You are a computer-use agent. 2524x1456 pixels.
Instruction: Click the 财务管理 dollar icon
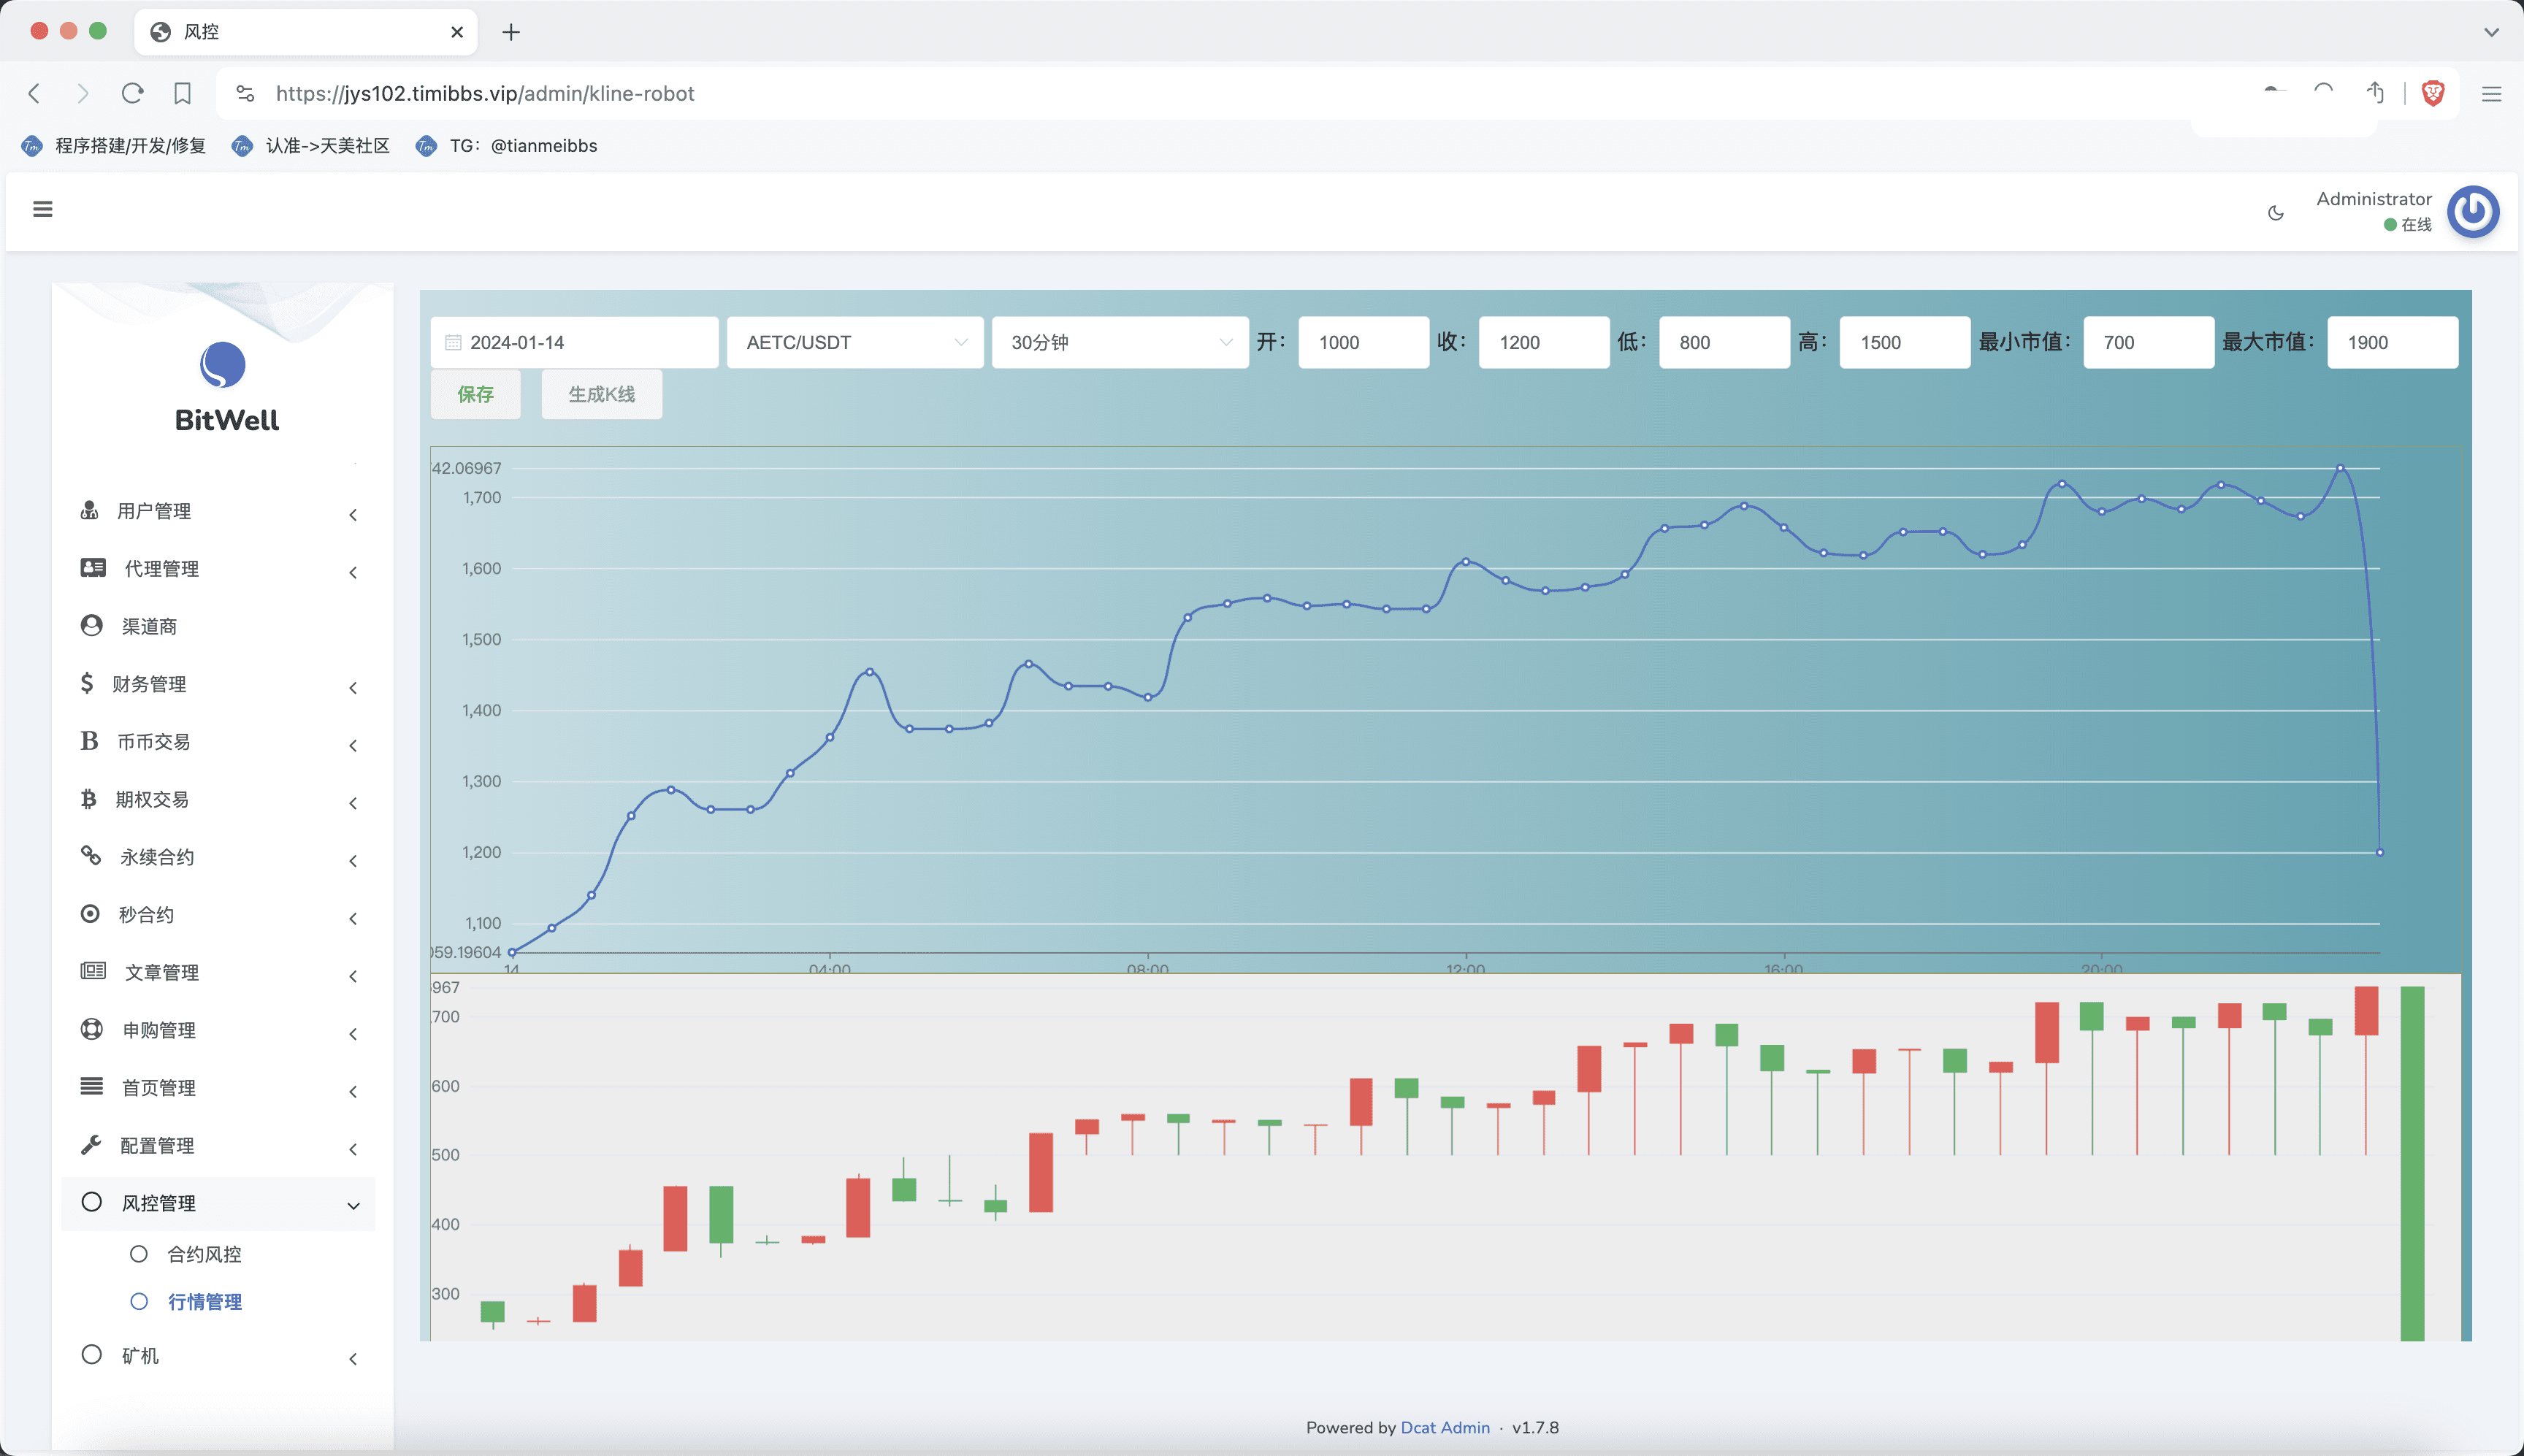(87, 683)
